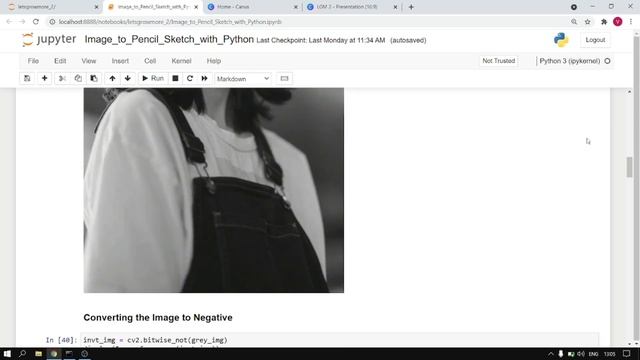This screenshot has height=360, width=640.
Task: Switch to the Home - Canva tab
Action: (249, 7)
